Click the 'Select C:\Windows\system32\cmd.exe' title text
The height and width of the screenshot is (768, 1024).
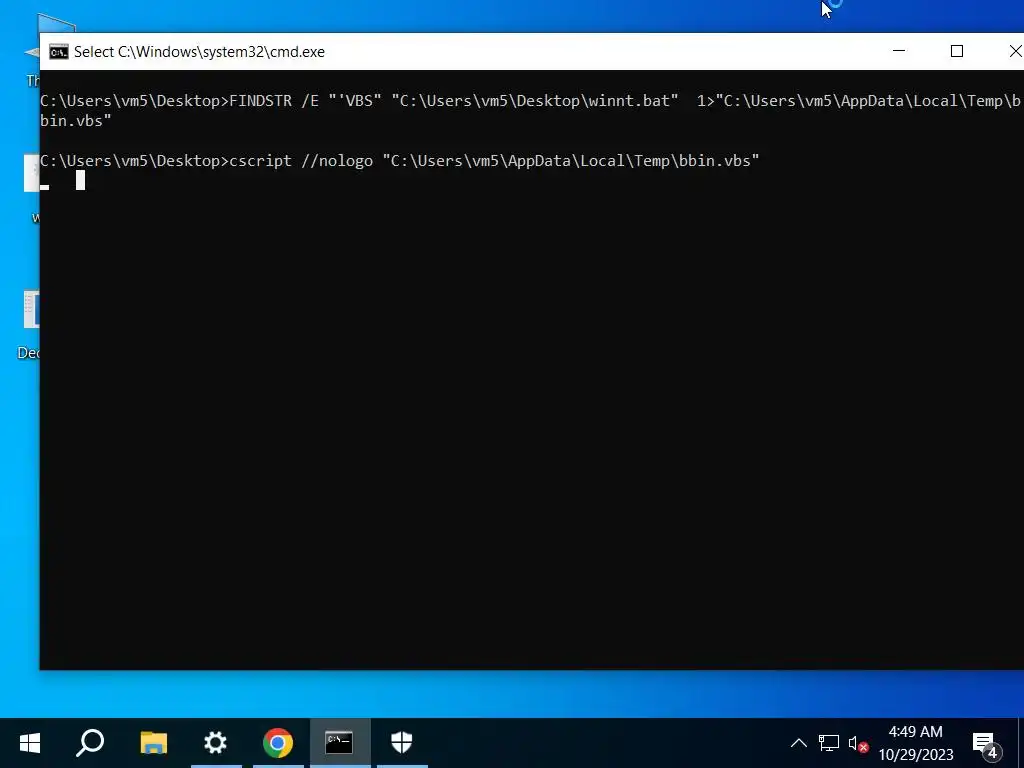point(199,52)
